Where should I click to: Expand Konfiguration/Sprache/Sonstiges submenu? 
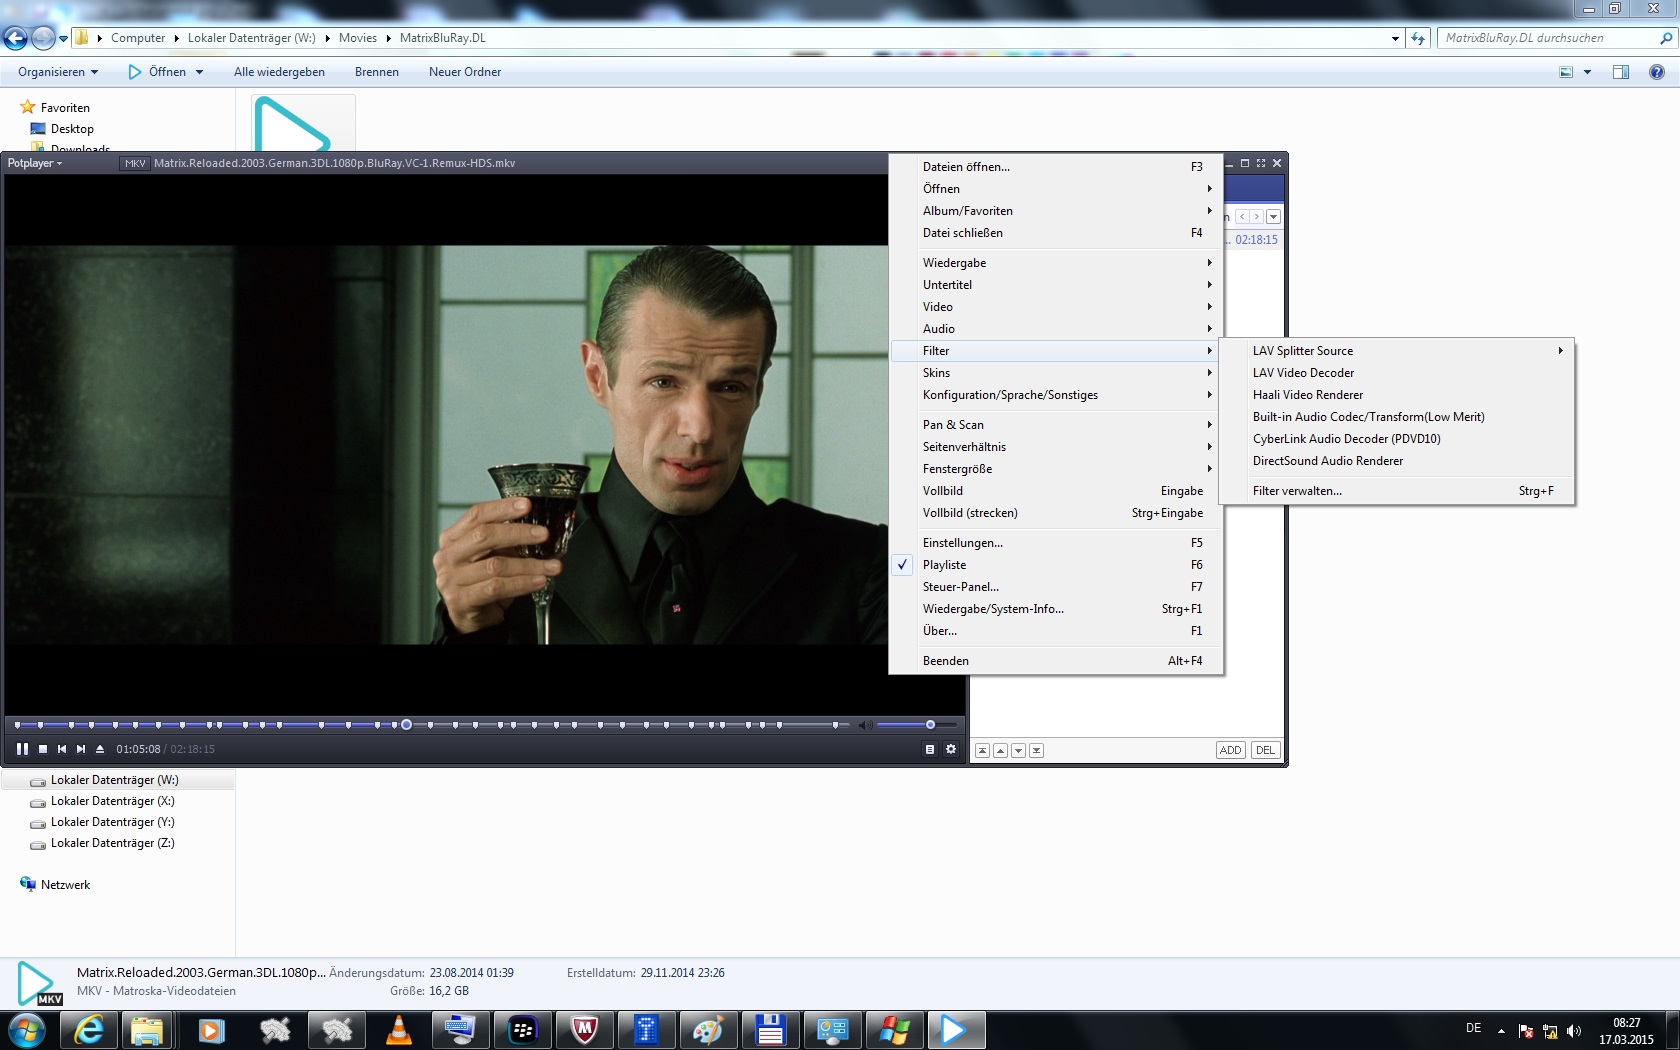tap(1056, 395)
